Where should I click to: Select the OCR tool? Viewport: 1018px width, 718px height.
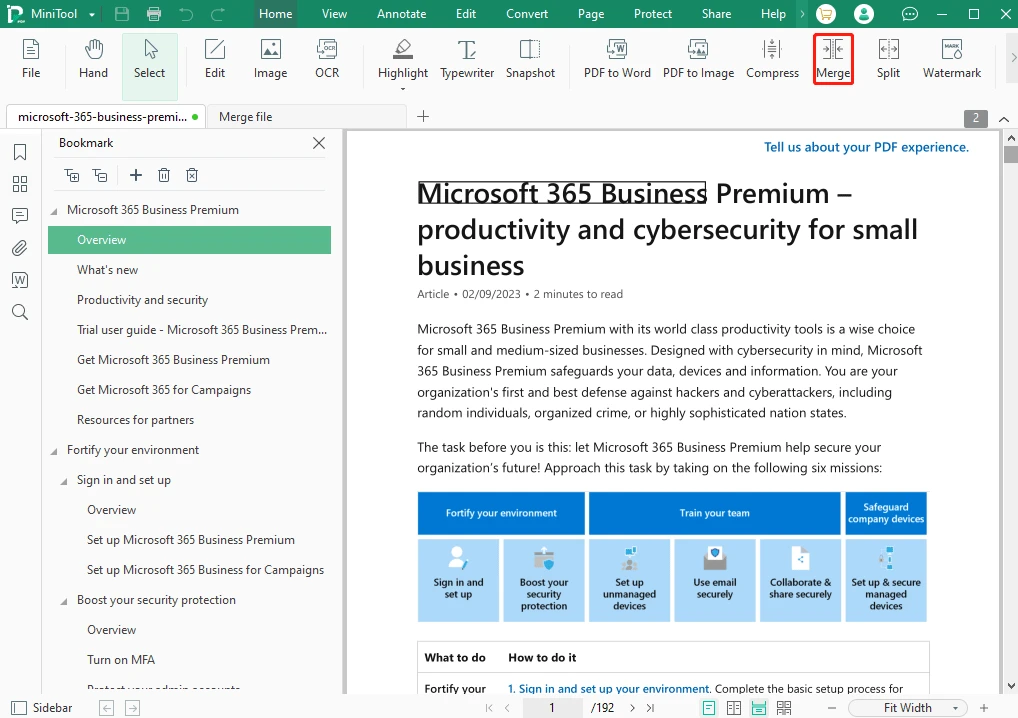327,59
